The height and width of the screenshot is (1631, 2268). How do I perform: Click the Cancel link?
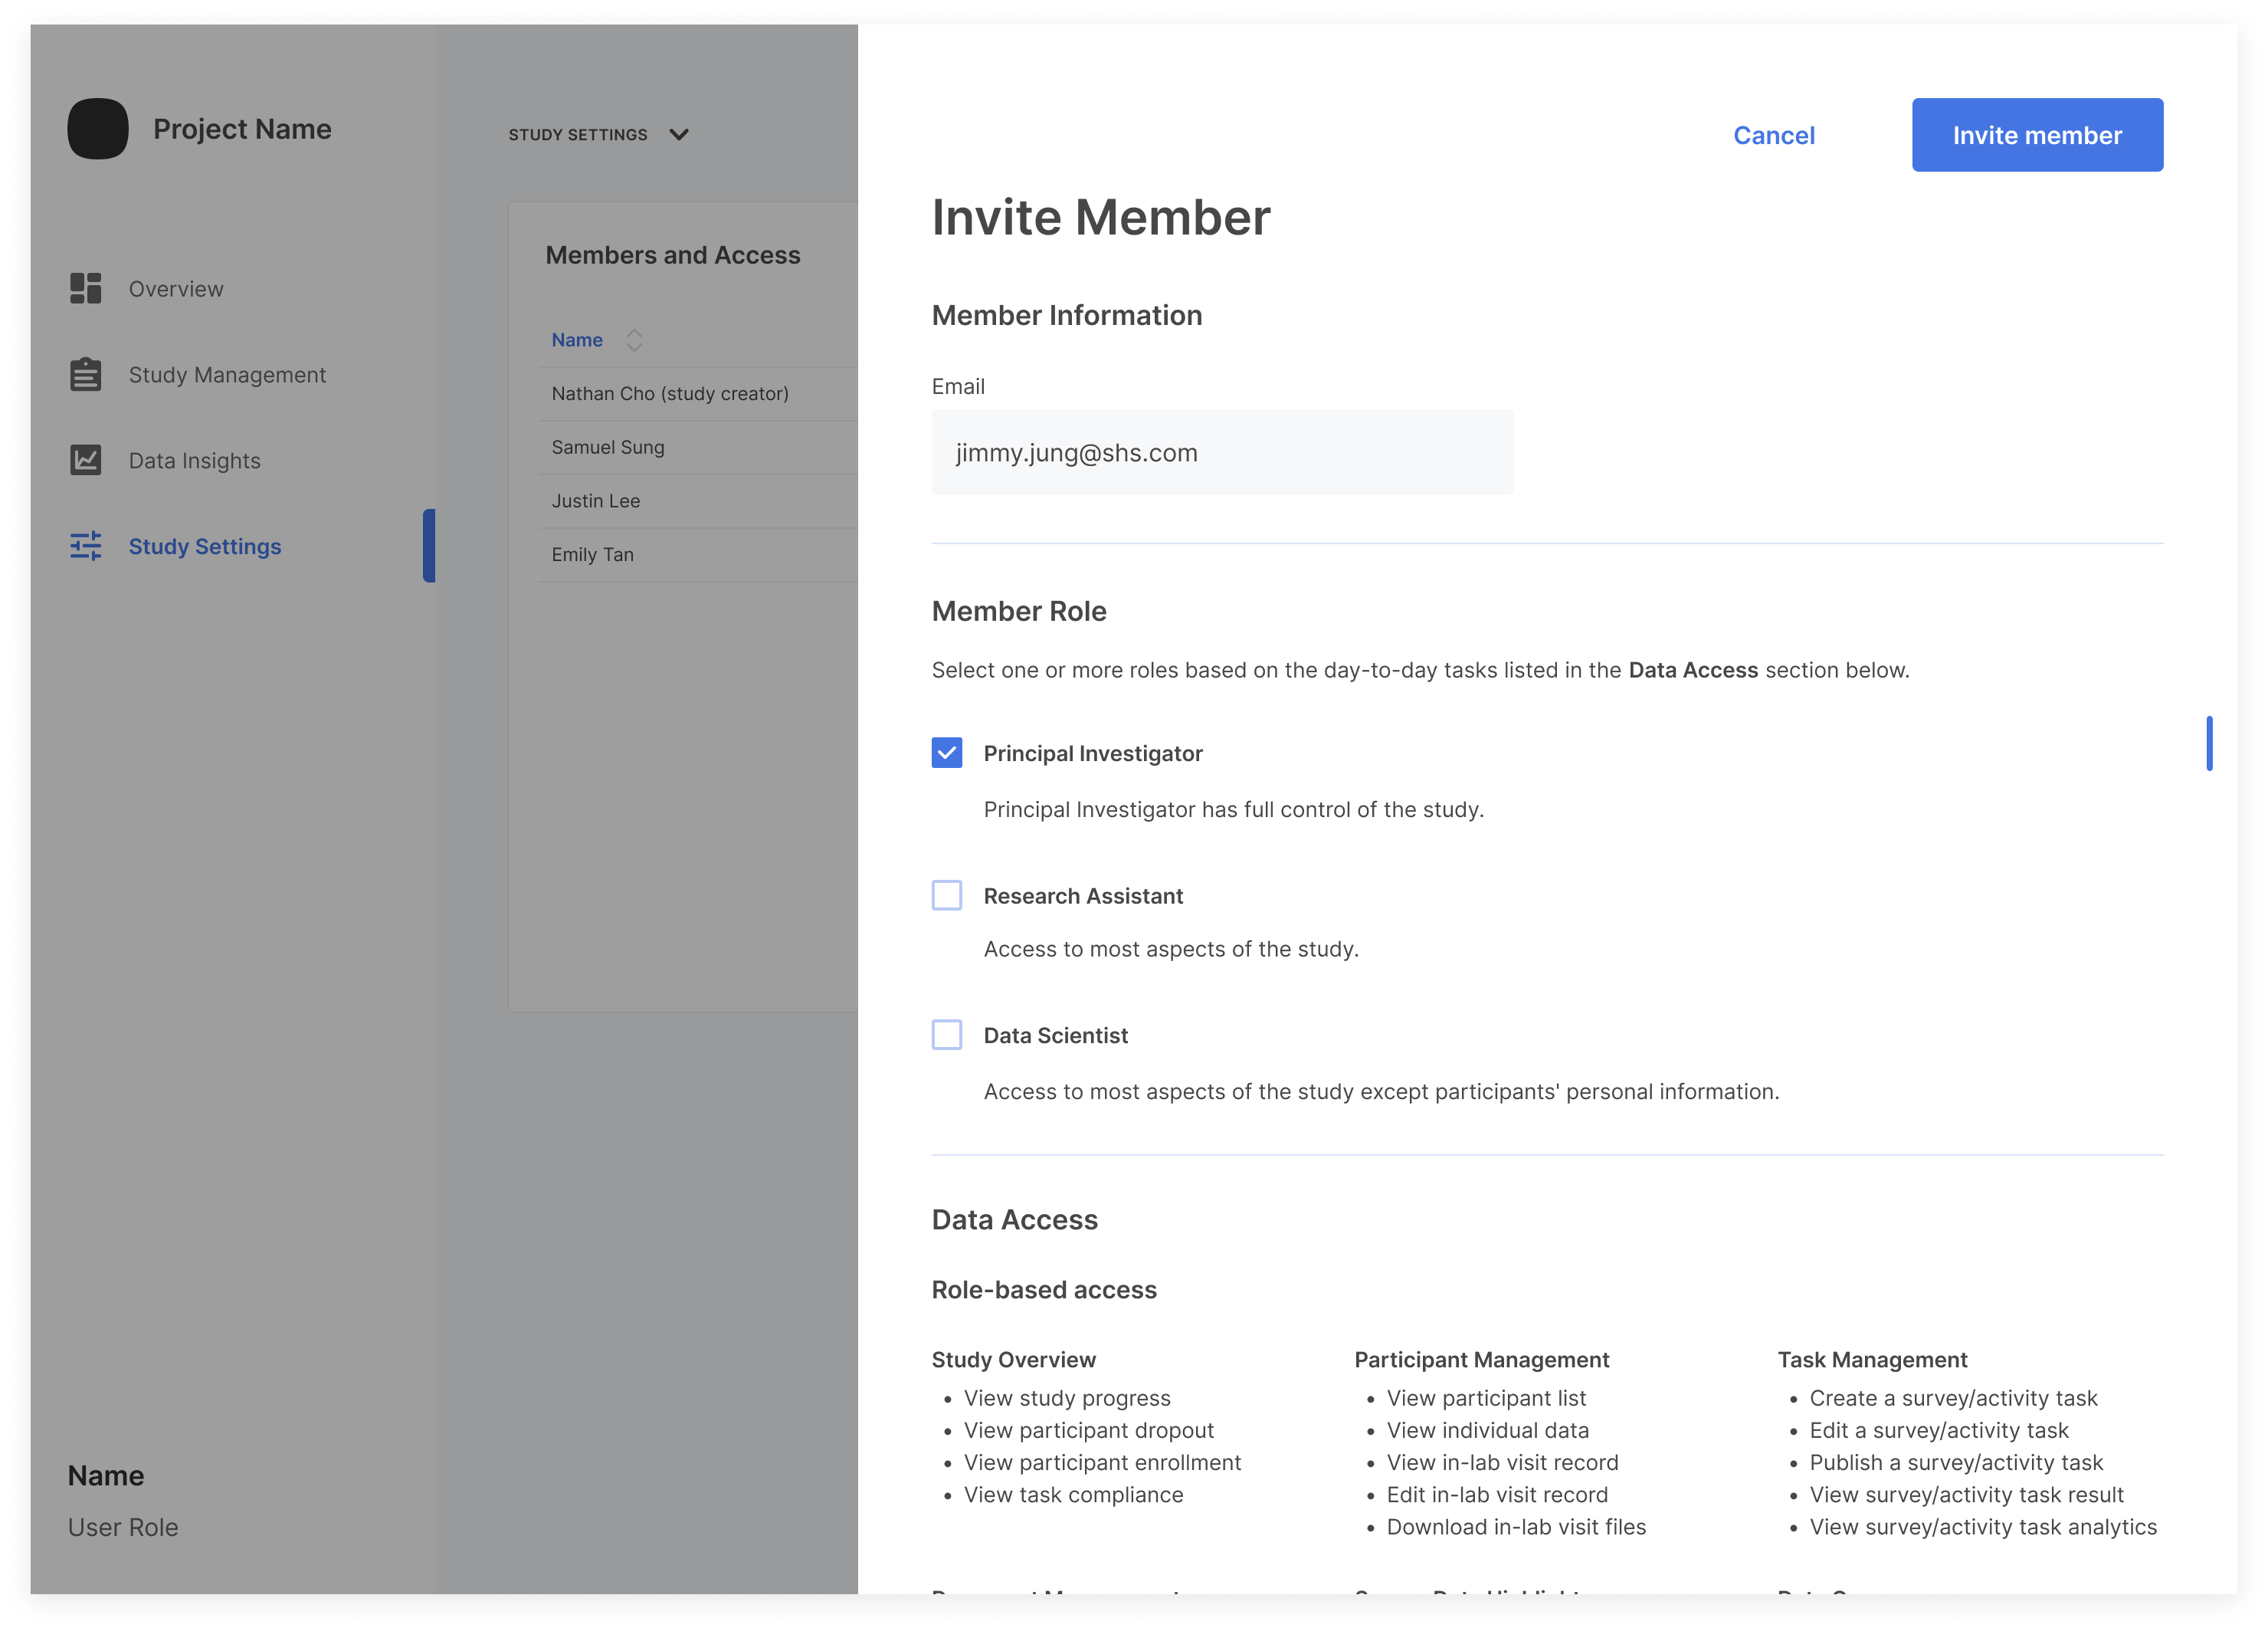click(x=1773, y=135)
